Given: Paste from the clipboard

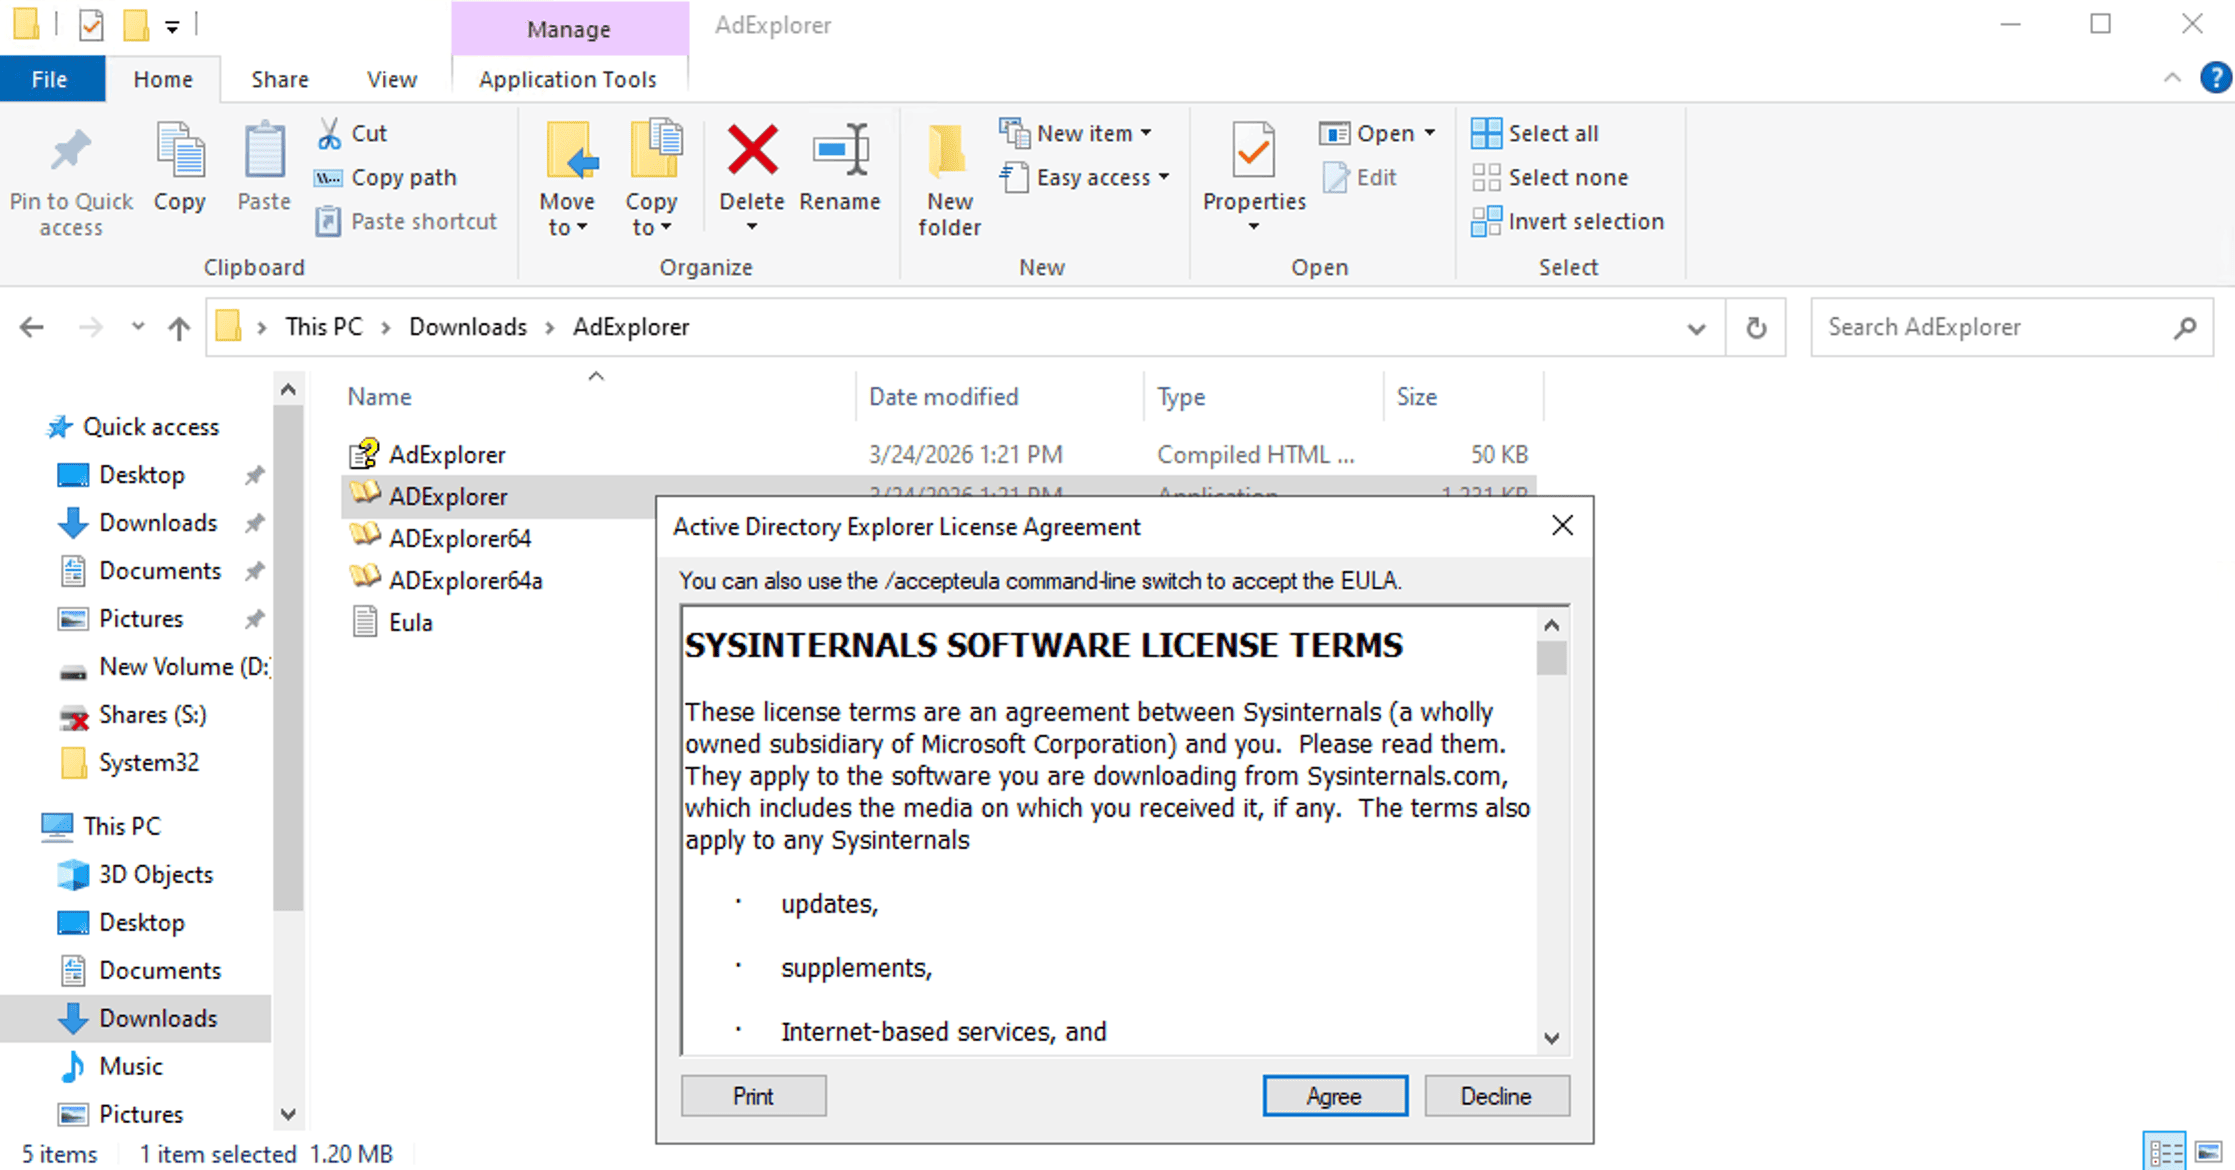Looking at the screenshot, I should [262, 170].
